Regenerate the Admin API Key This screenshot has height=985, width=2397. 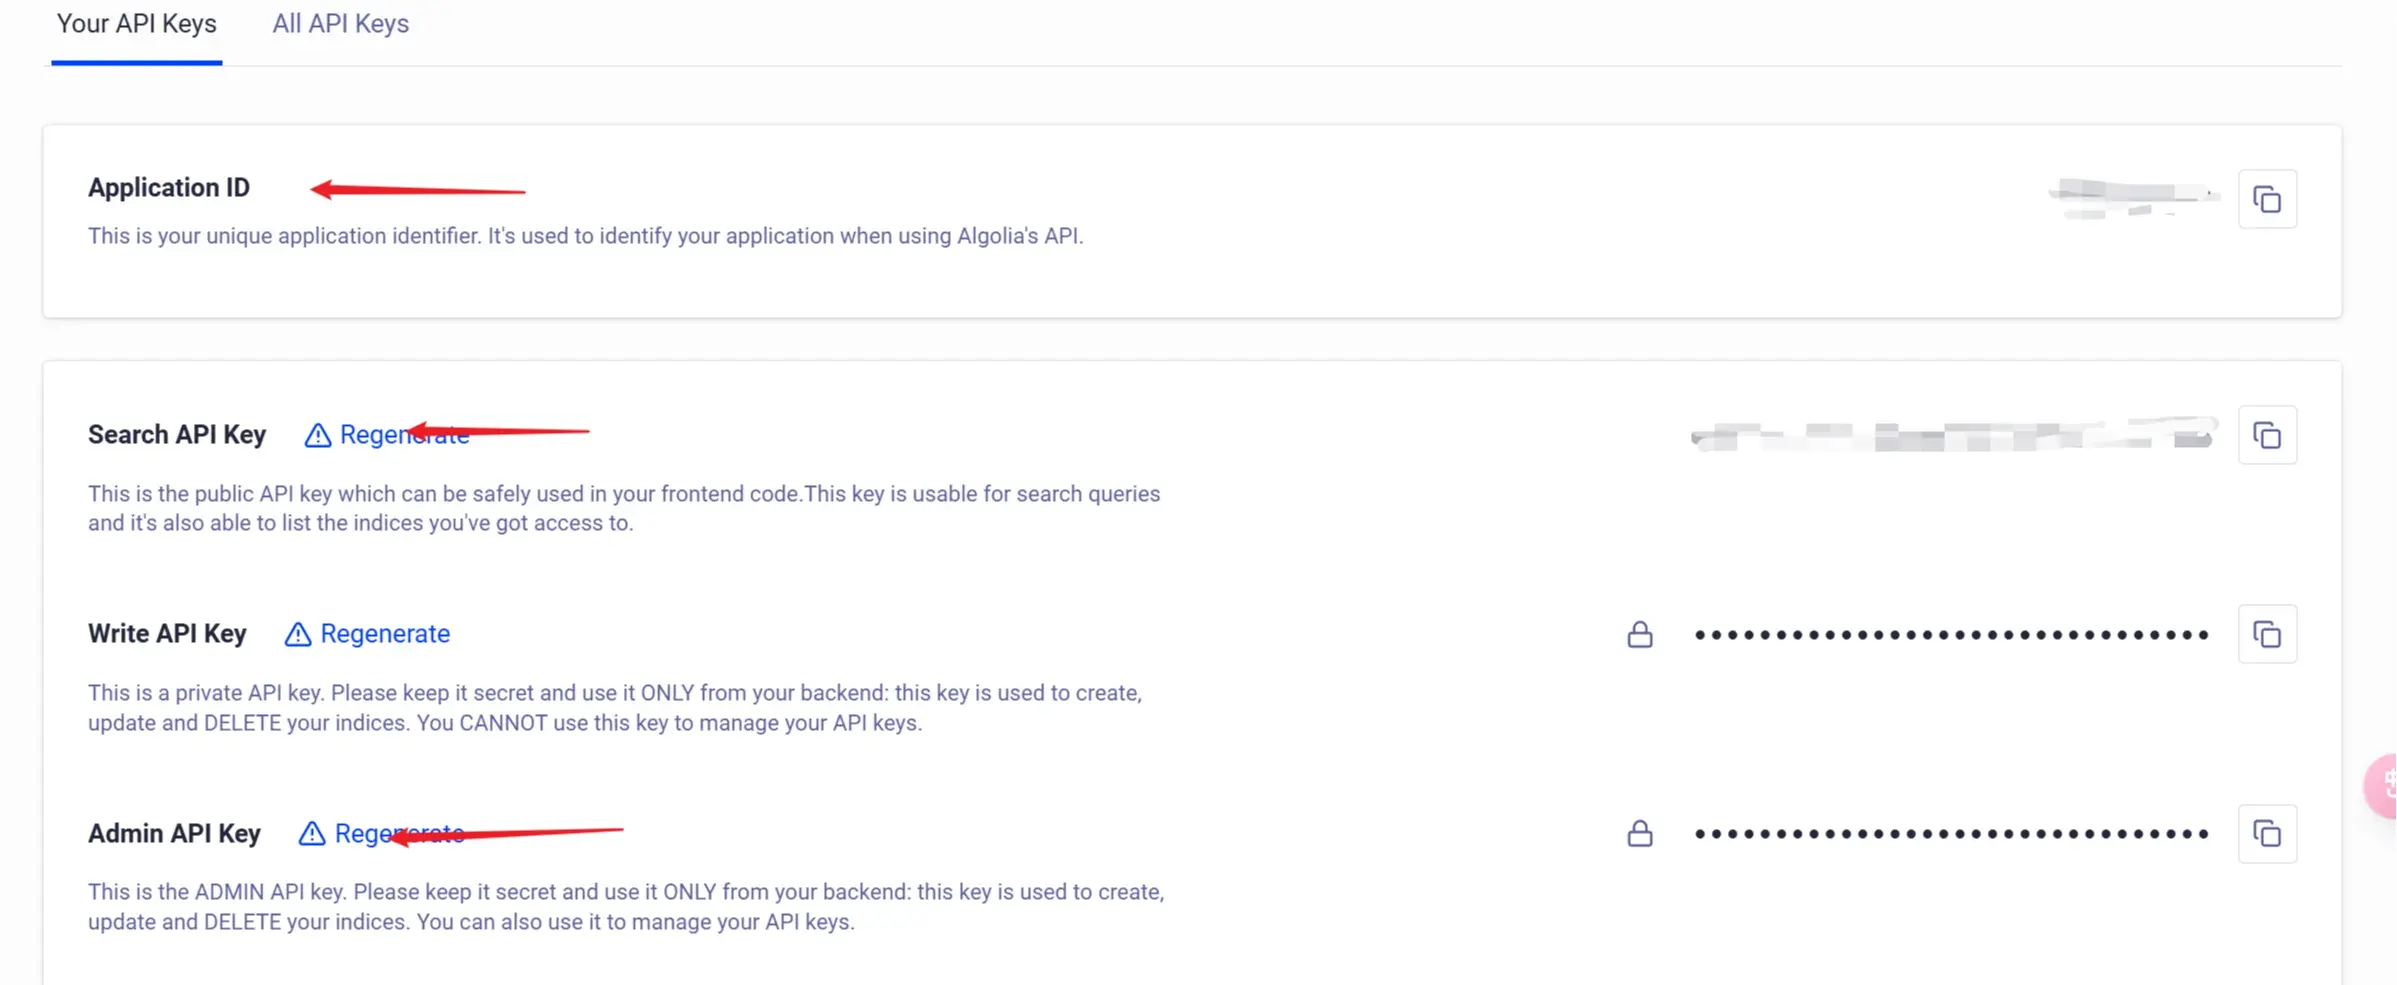[399, 833]
